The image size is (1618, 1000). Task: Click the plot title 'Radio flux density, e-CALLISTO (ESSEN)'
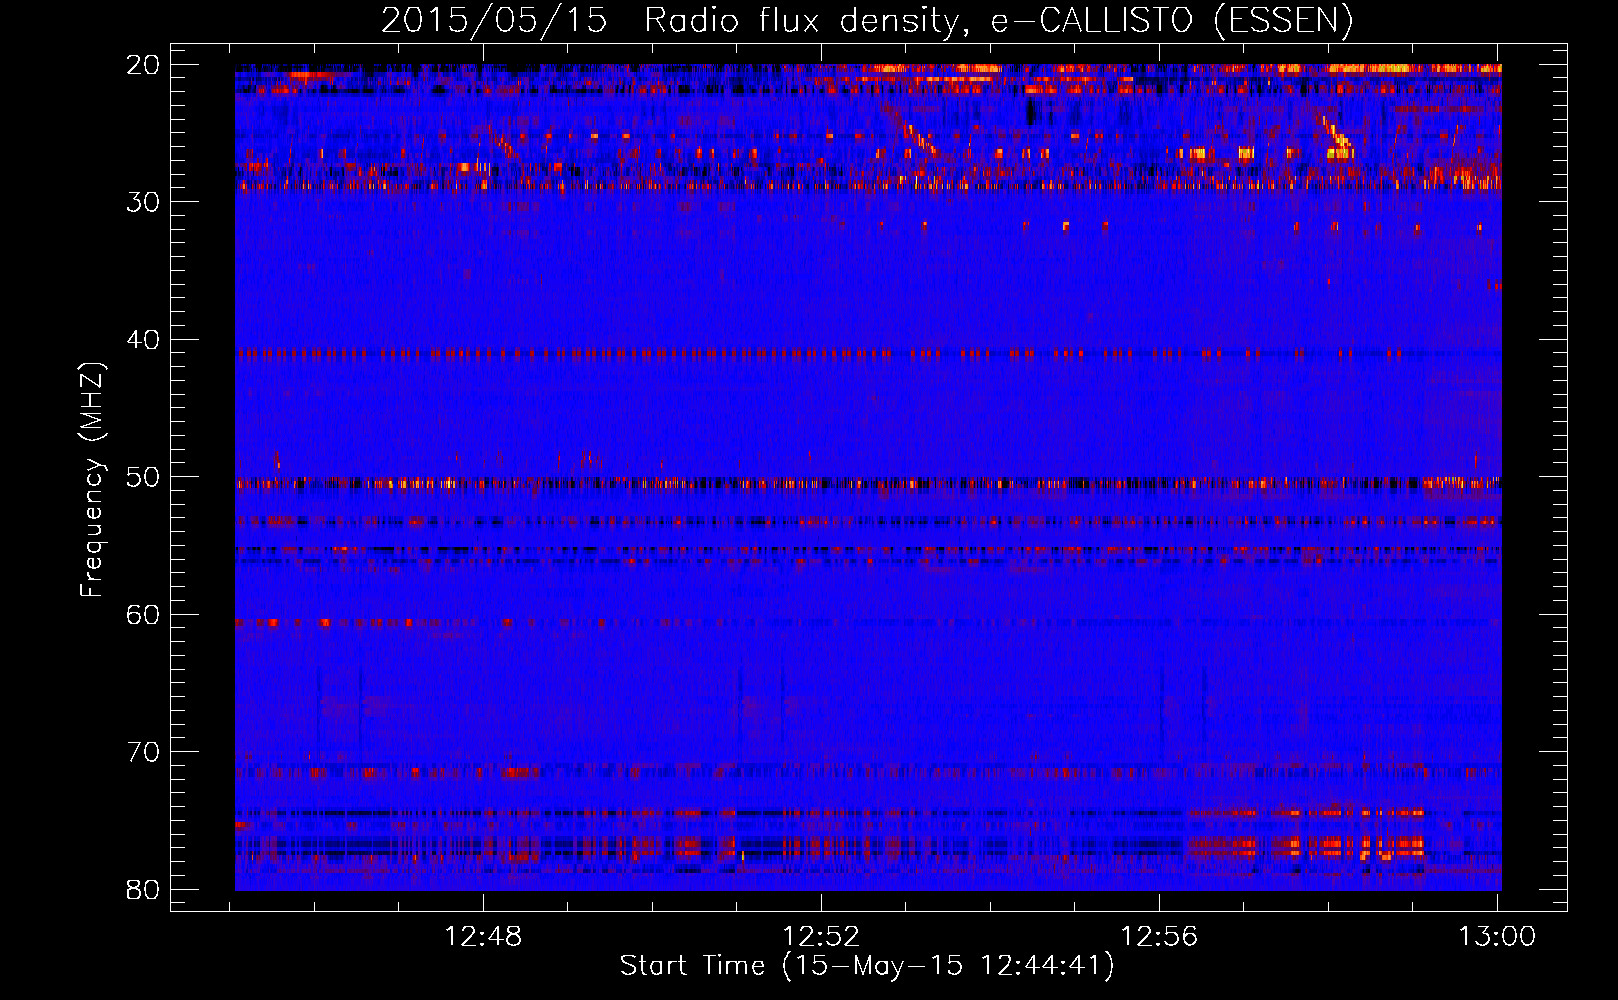tap(999, 21)
